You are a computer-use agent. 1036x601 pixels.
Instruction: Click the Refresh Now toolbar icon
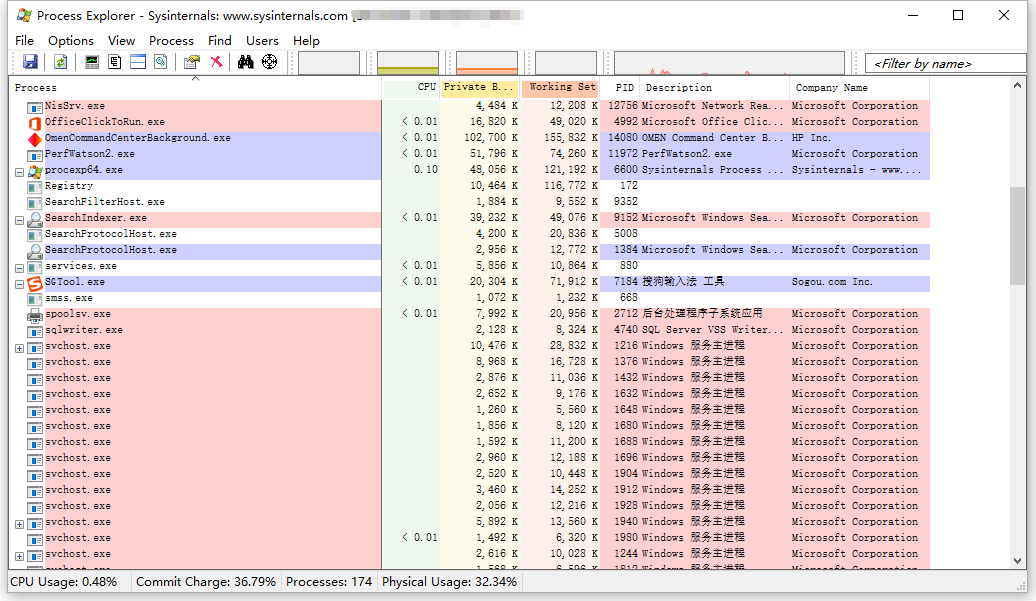(61, 63)
